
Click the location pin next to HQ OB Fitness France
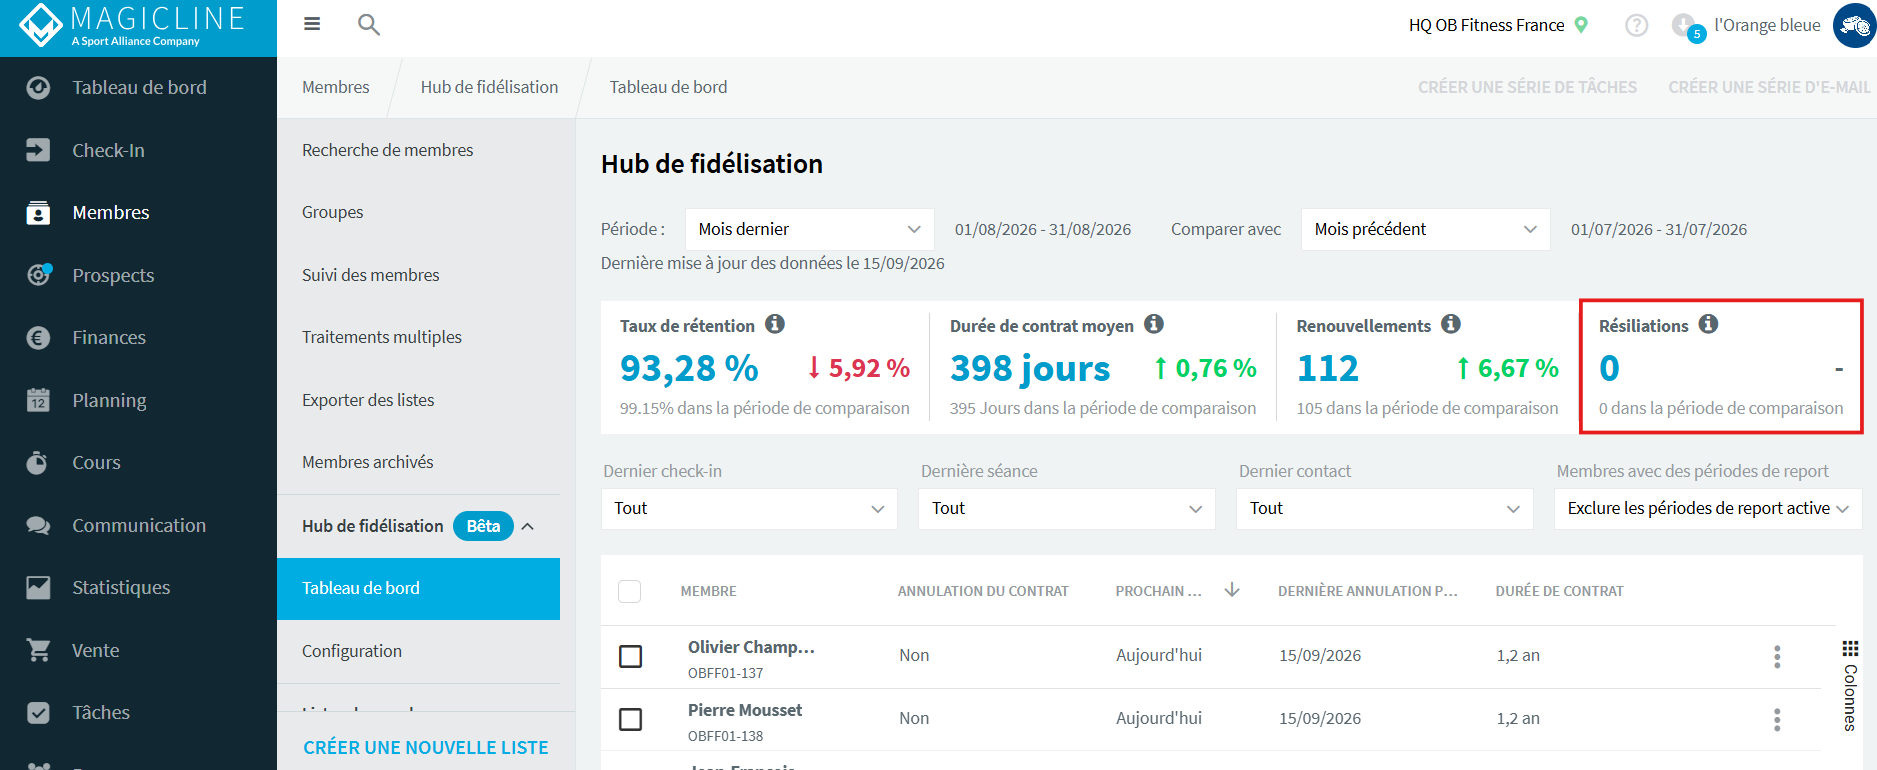1582,25
